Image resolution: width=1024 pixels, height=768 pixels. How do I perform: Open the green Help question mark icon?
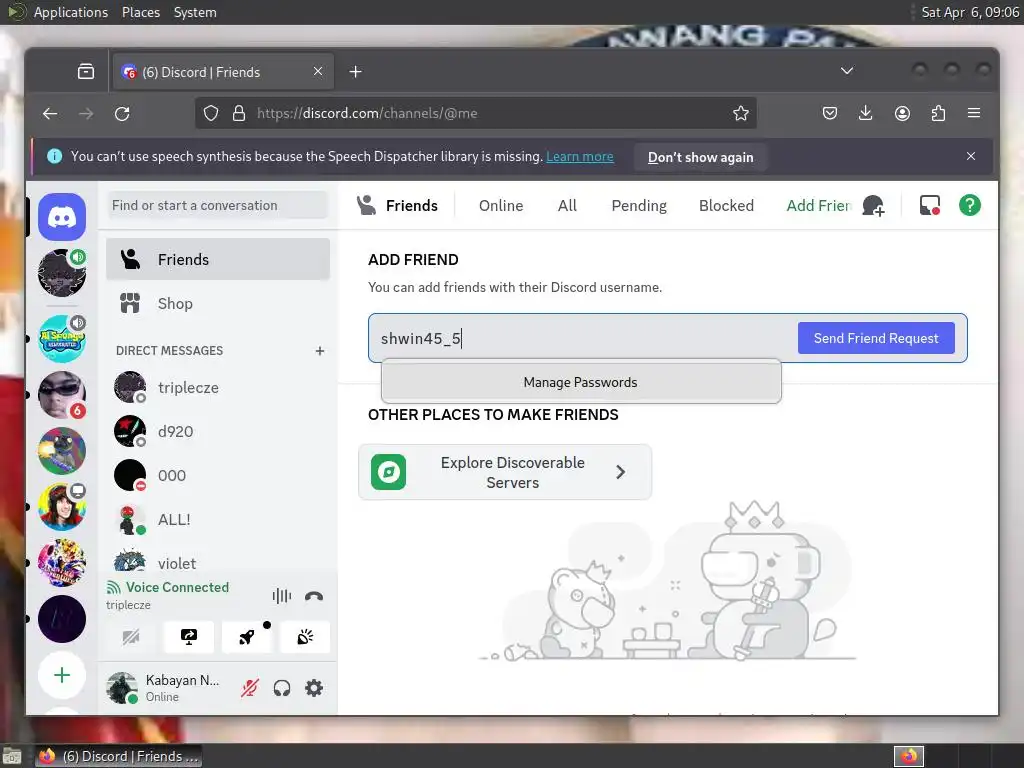970,206
